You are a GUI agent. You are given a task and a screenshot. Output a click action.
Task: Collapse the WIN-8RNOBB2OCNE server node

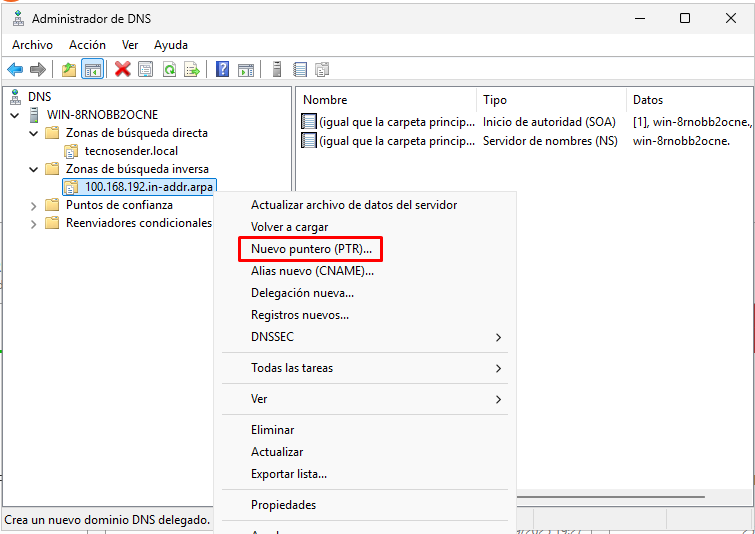coord(14,115)
